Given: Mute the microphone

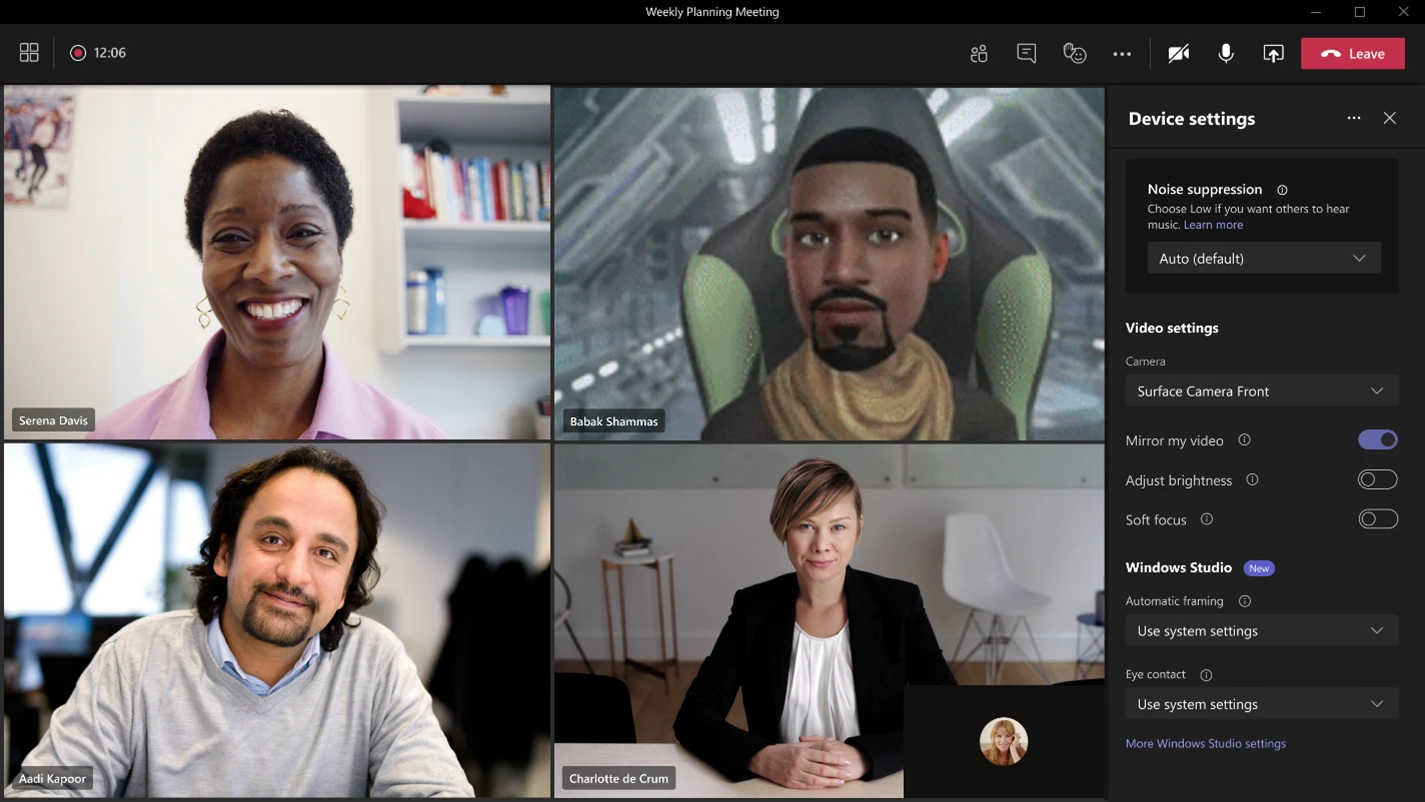Looking at the screenshot, I should click(1226, 52).
